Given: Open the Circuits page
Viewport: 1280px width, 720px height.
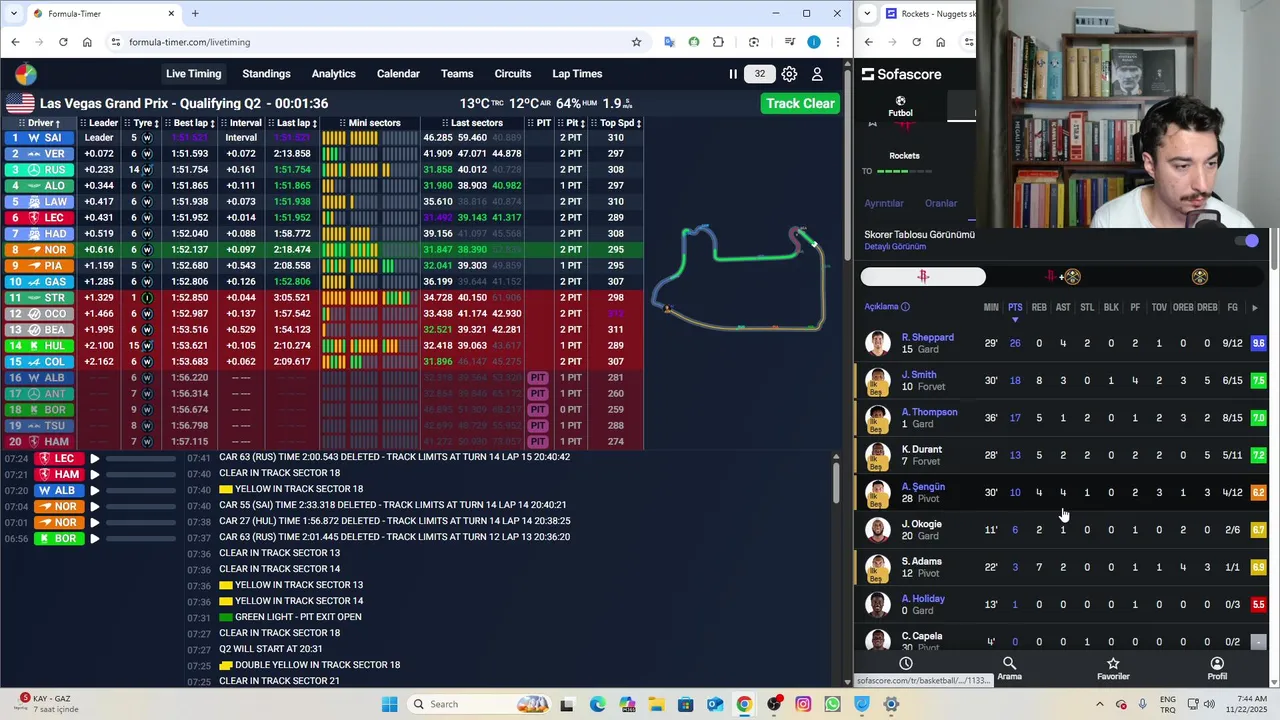Looking at the screenshot, I should pos(513,74).
